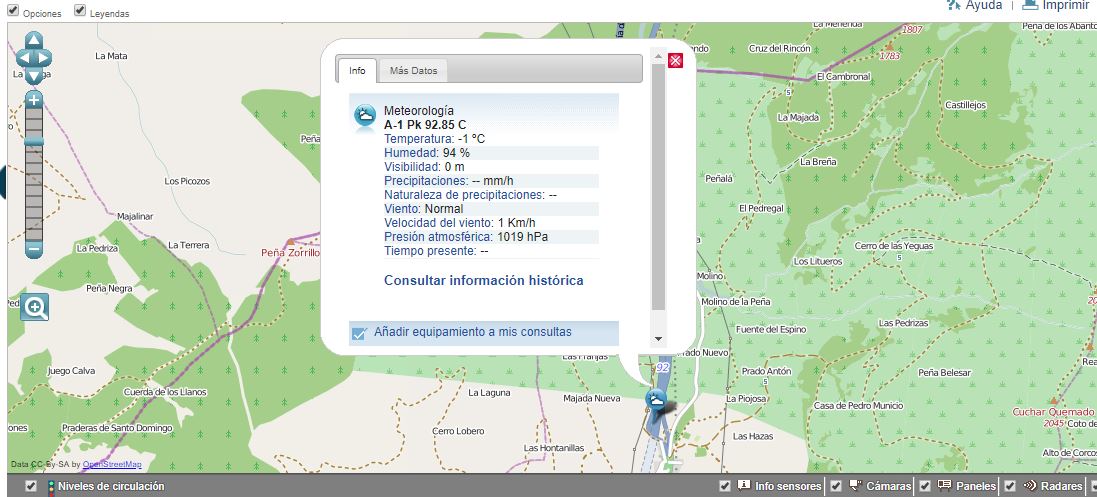1097x497 pixels.
Task: Zoom in with the plus button
Action: point(34,99)
